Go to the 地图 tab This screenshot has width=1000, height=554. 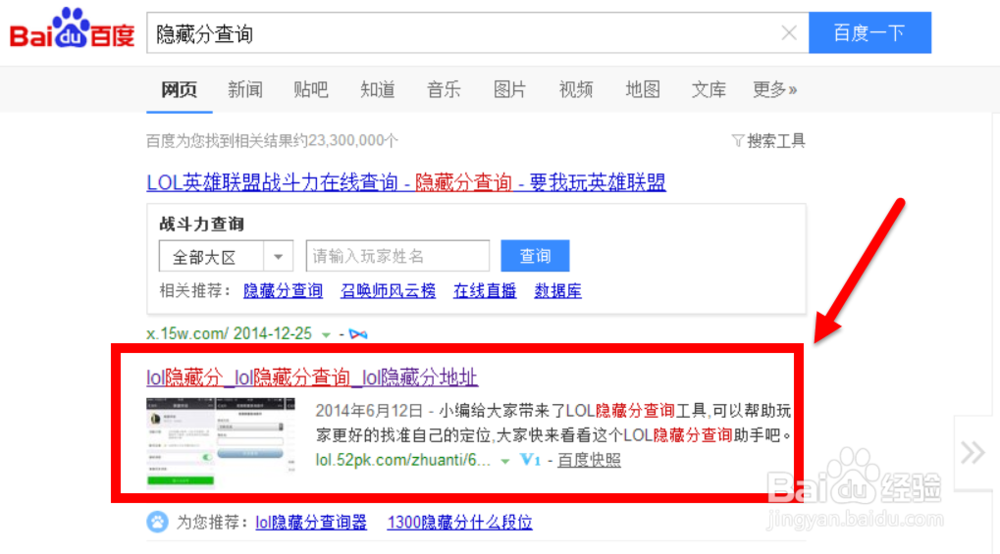[x=643, y=90]
